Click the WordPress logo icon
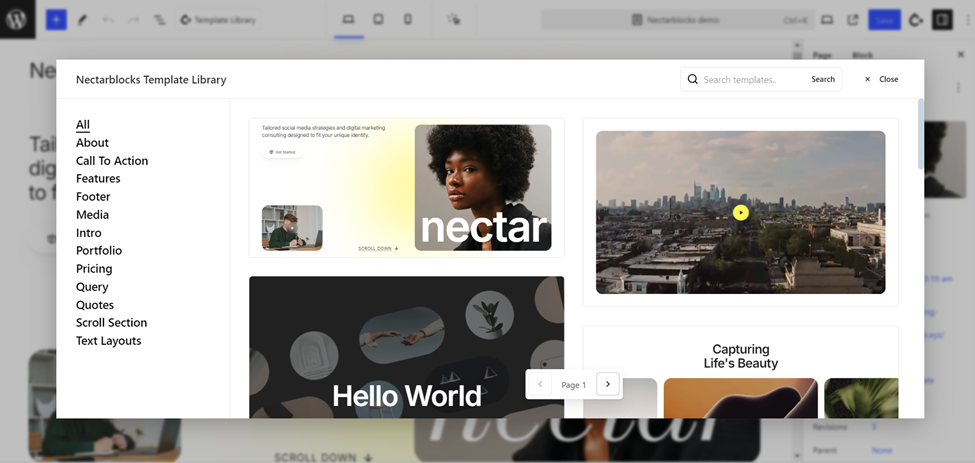975x463 pixels. 16,19
